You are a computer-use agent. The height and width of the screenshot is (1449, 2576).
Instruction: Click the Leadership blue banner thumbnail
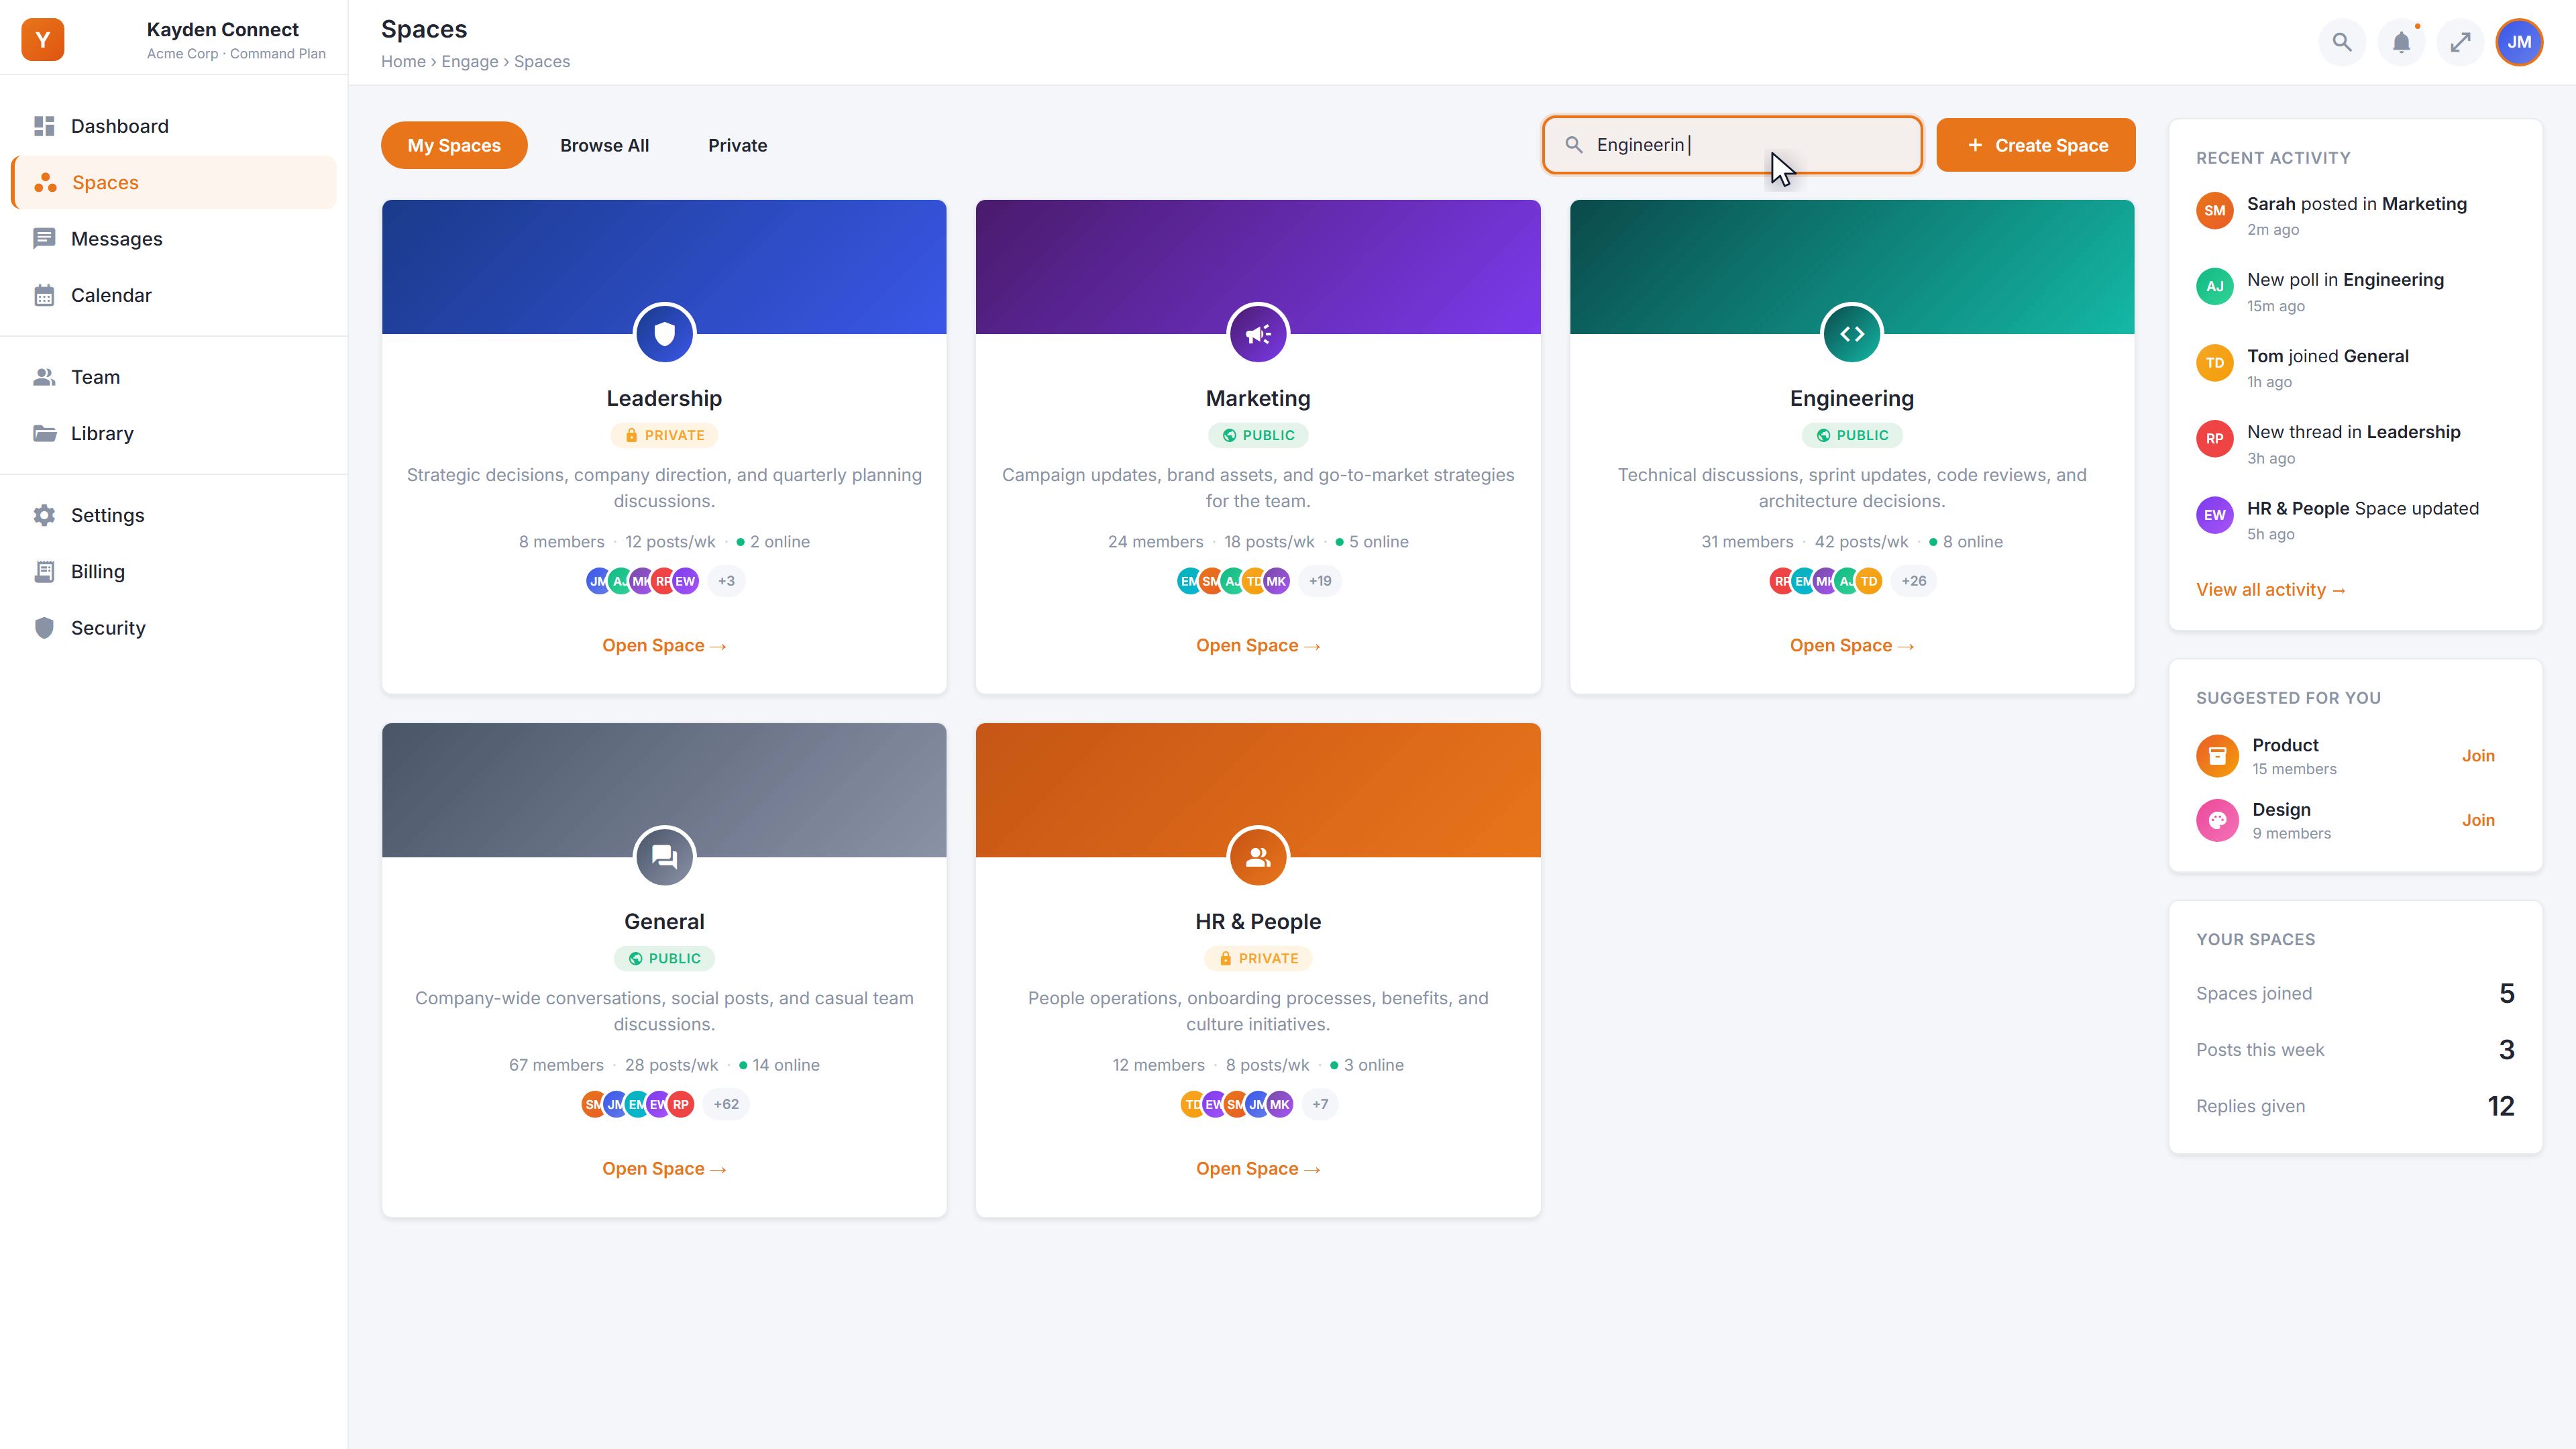pos(664,267)
